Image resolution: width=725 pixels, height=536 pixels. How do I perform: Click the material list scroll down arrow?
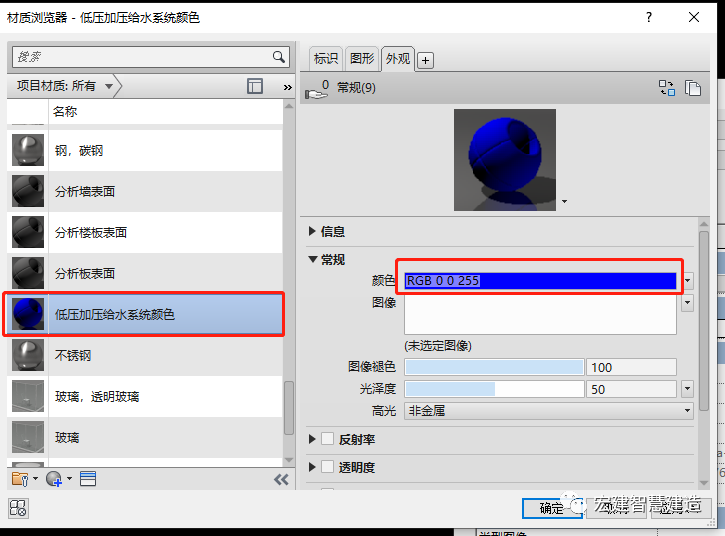coord(289,460)
